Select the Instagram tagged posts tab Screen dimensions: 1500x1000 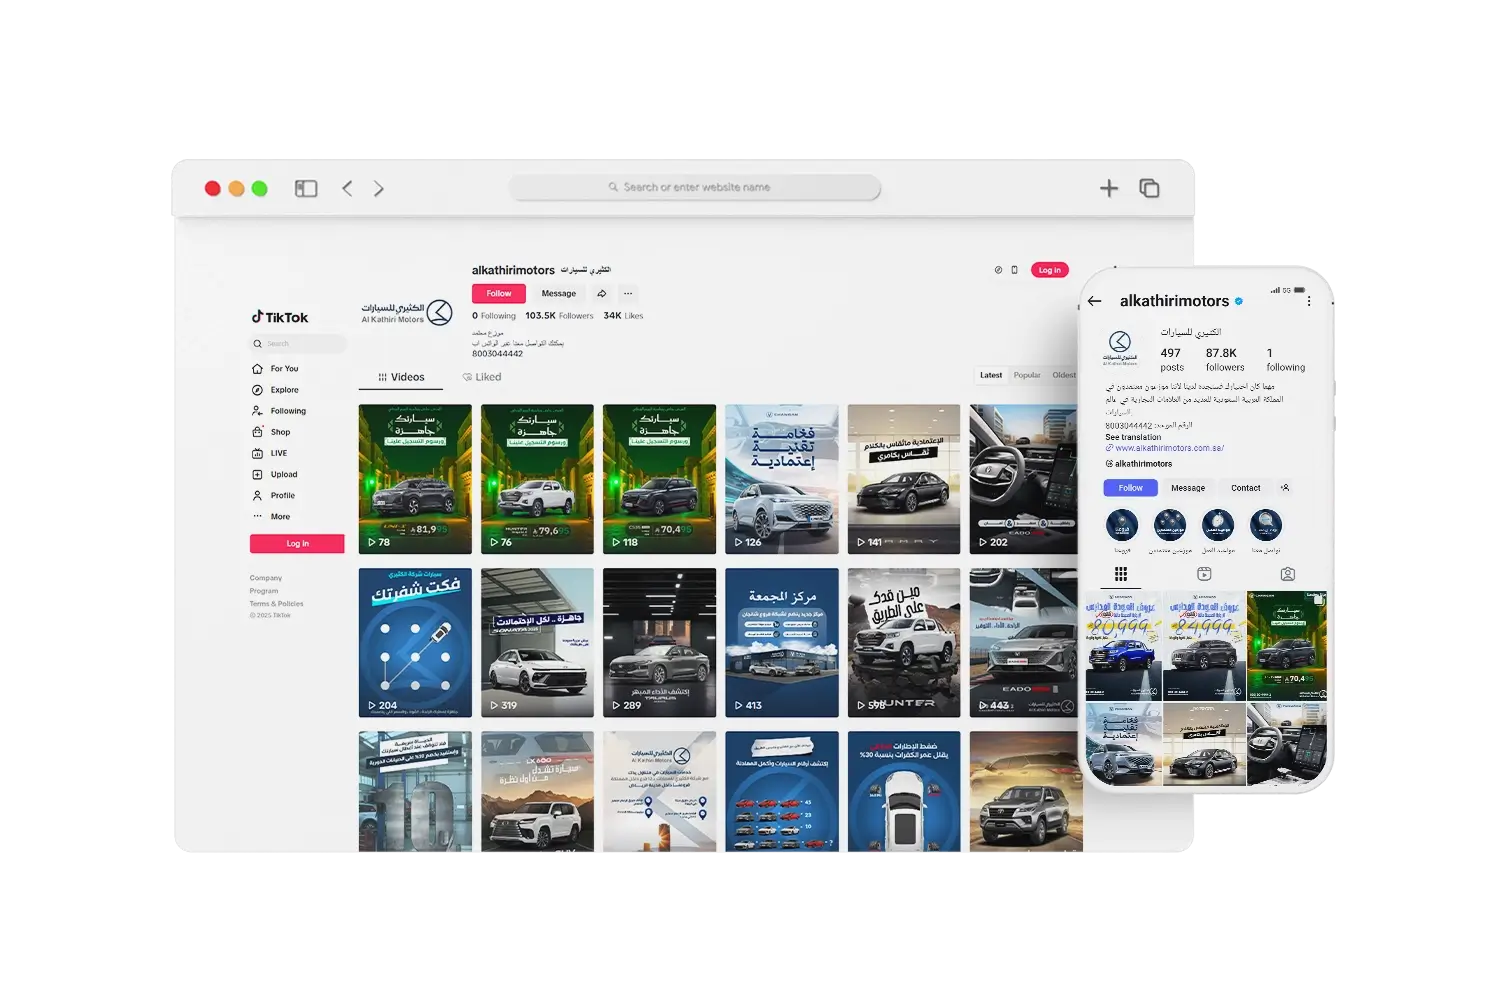[1288, 574]
